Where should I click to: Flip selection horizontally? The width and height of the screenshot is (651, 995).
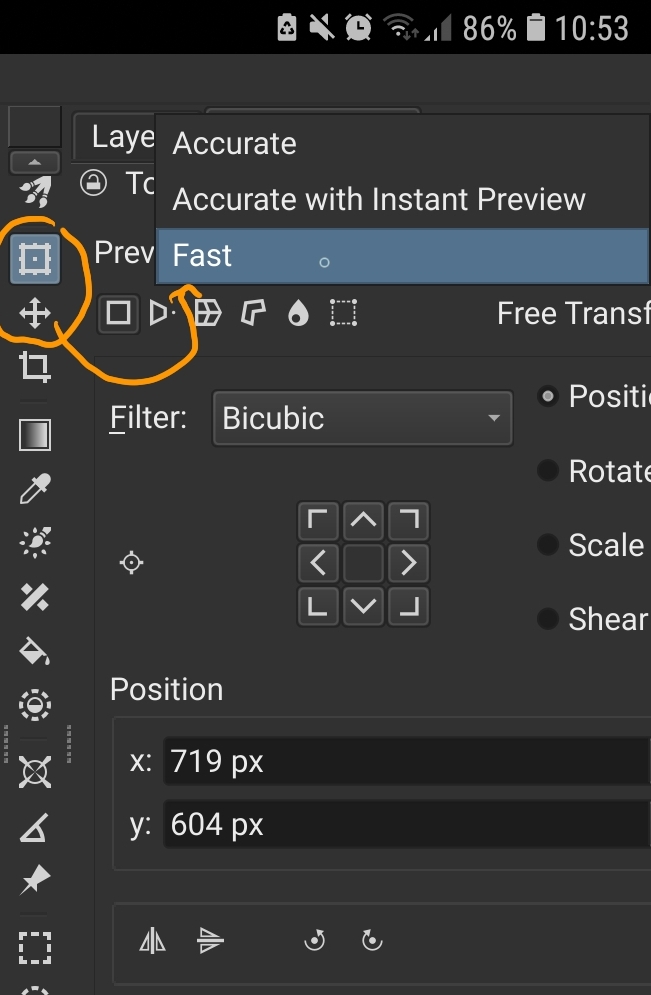click(152, 940)
